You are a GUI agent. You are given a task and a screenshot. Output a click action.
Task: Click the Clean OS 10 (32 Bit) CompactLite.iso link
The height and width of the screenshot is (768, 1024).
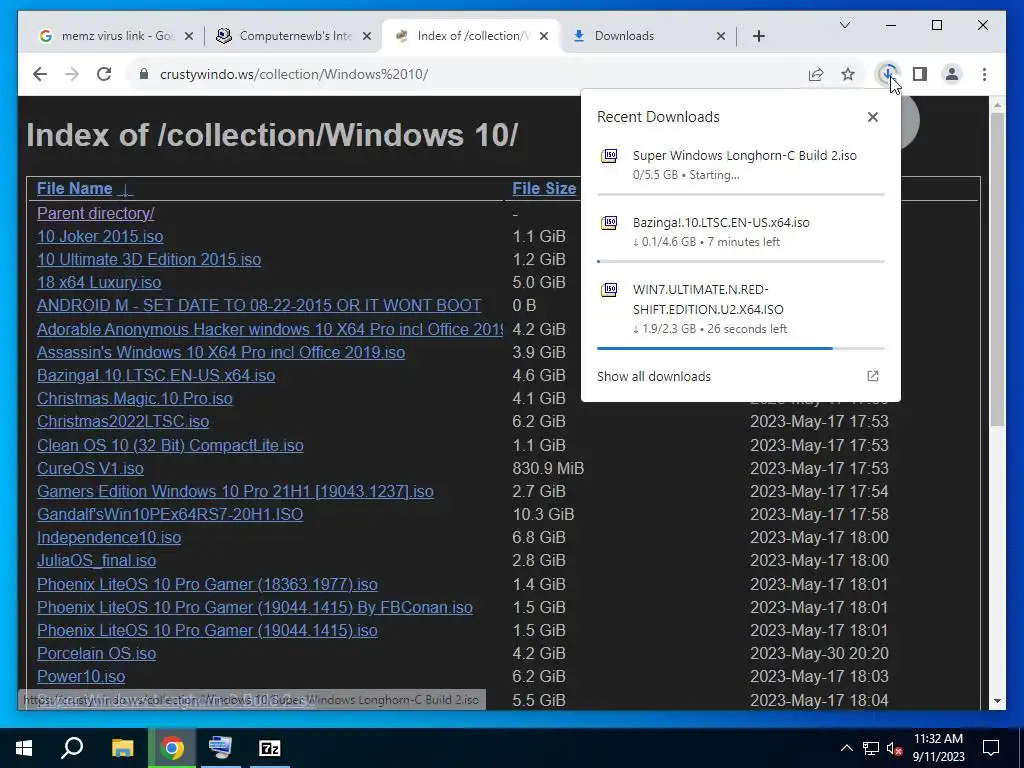click(x=170, y=445)
